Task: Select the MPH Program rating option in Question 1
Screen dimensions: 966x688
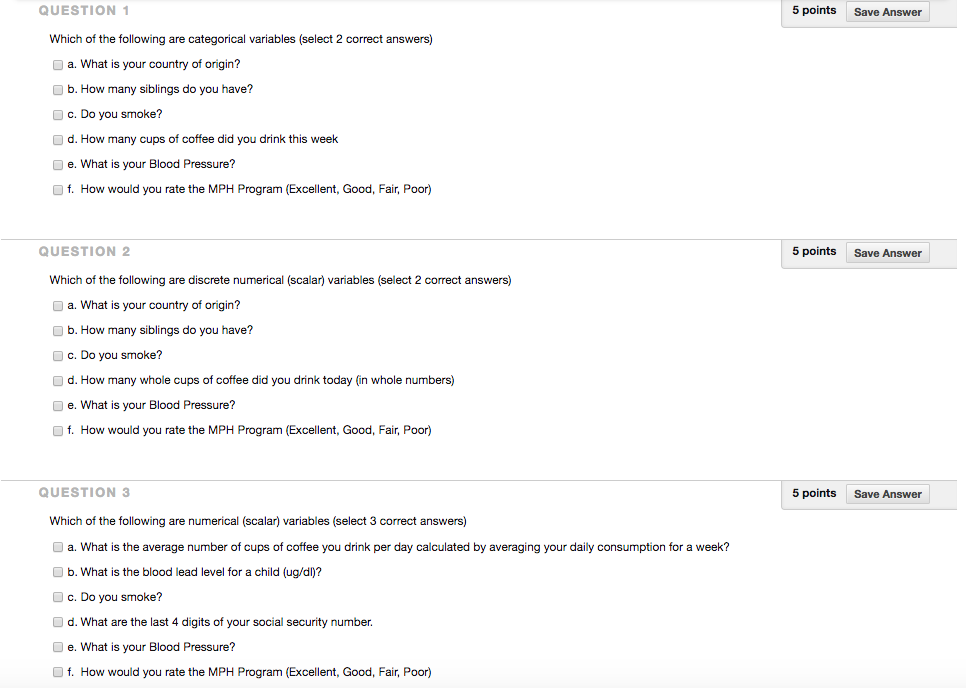Action: 57,189
